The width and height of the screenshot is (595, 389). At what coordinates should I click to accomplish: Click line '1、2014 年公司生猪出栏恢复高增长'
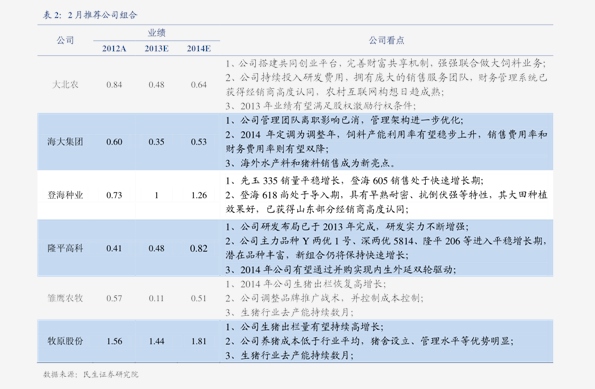coord(305,284)
